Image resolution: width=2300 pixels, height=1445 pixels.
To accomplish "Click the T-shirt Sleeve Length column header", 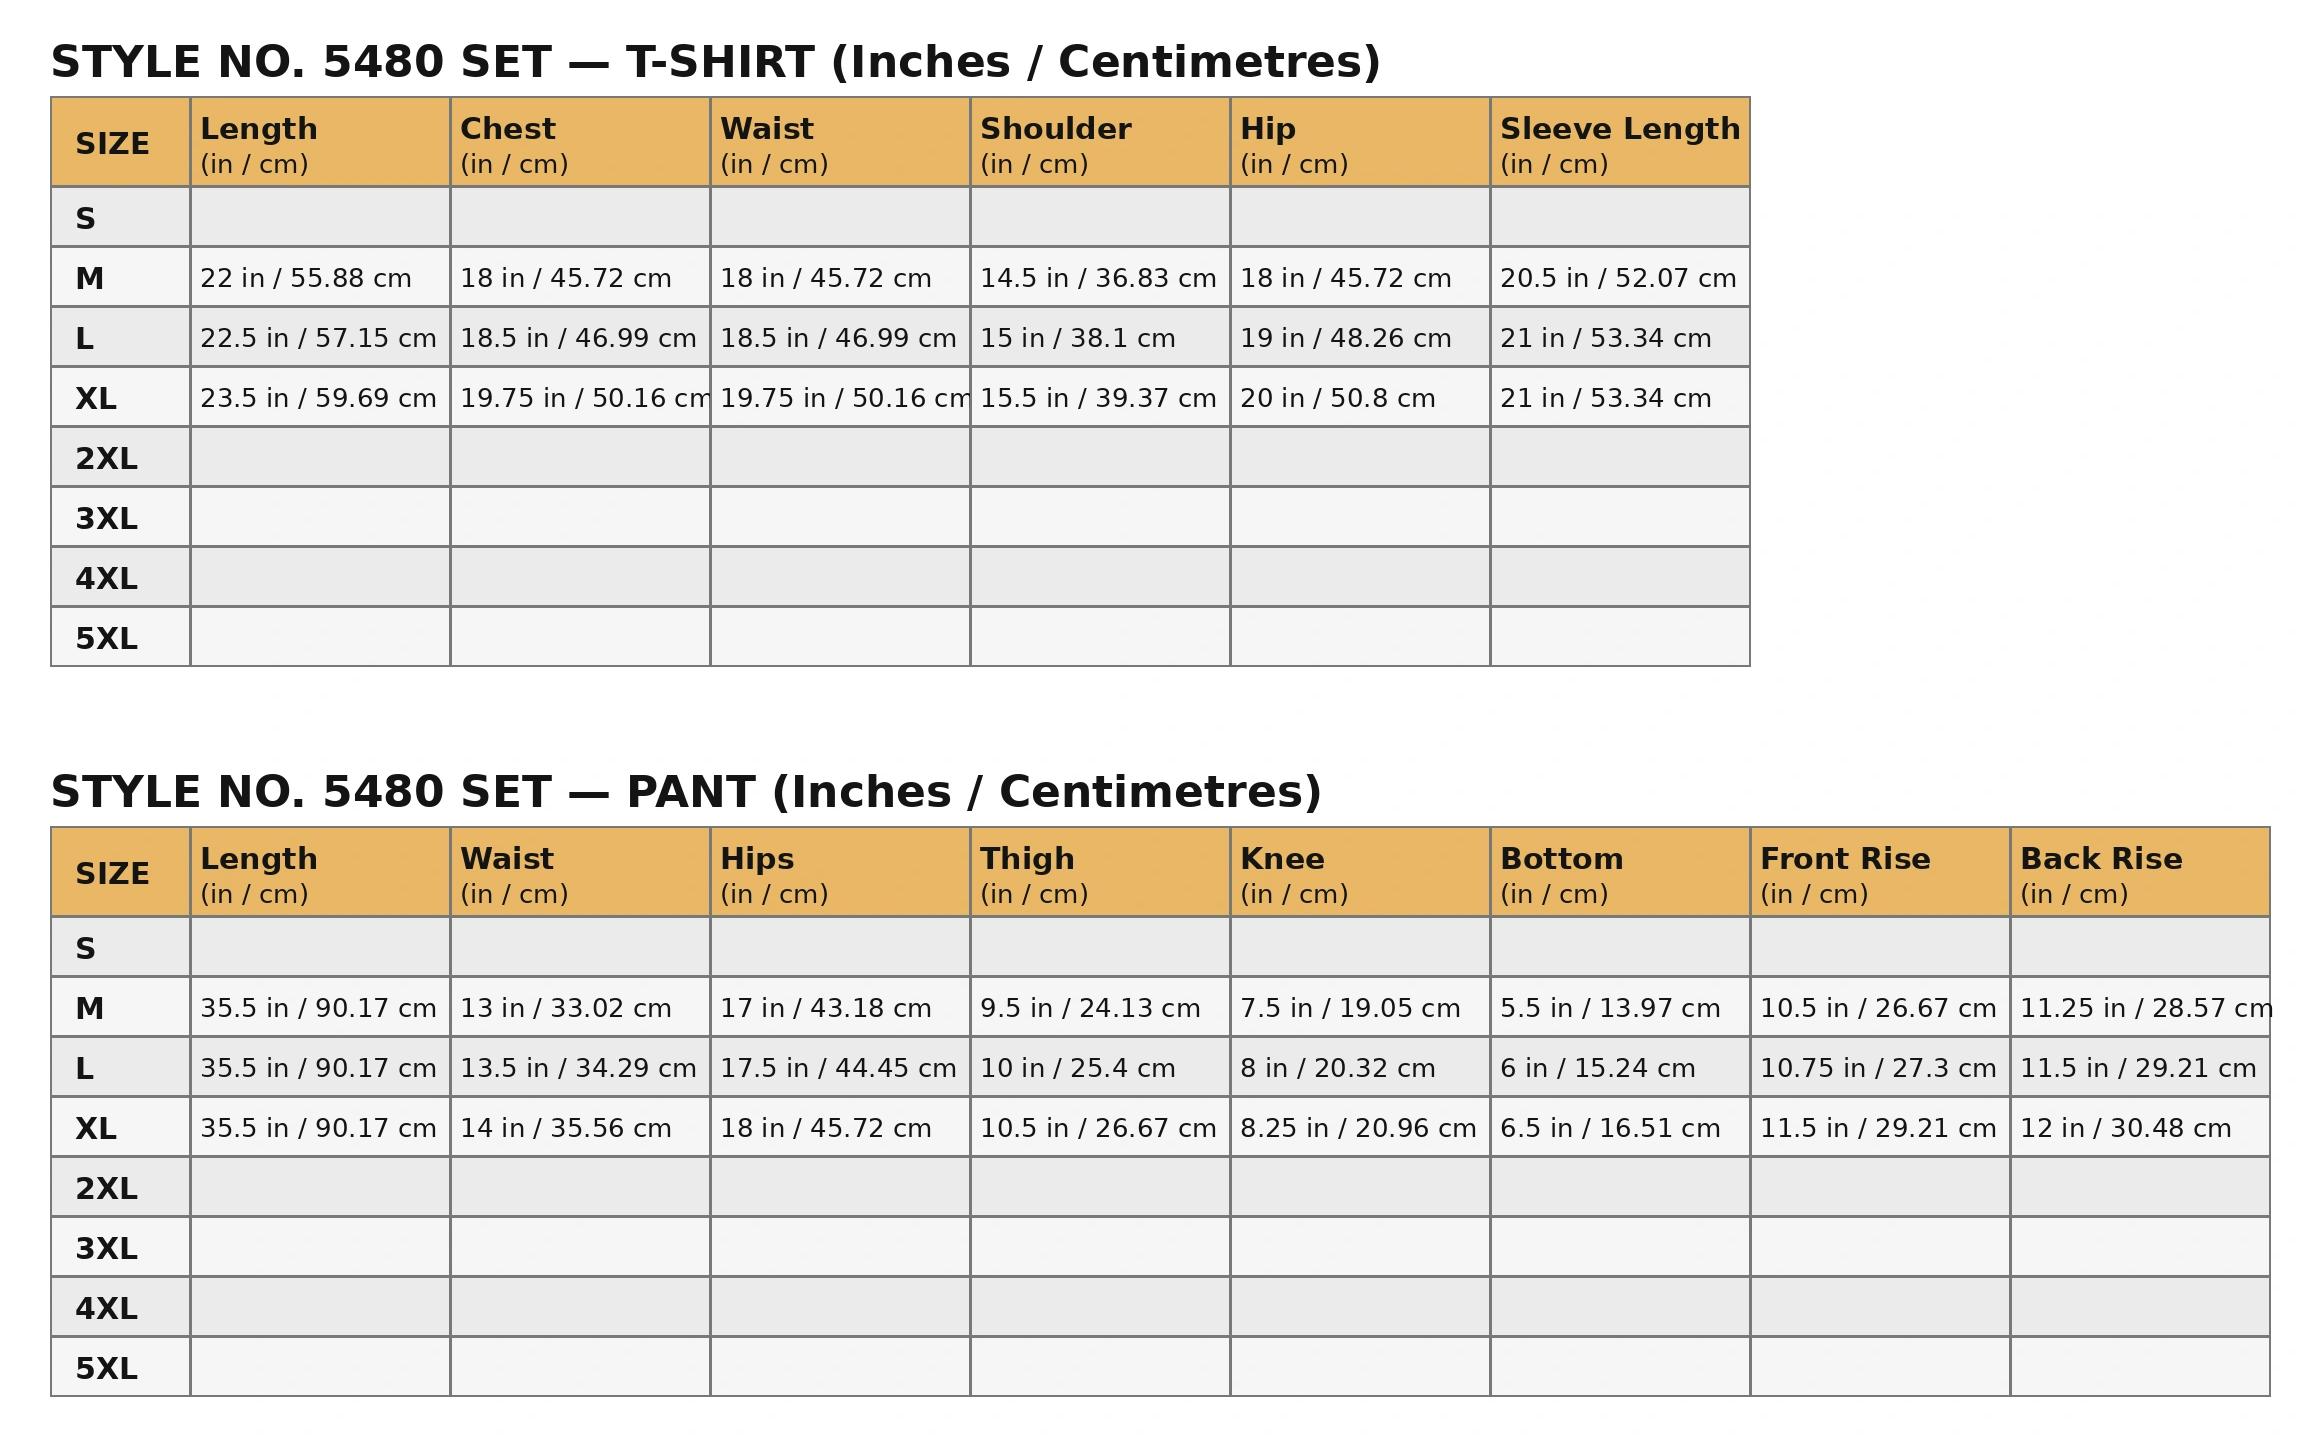I will (1619, 143).
